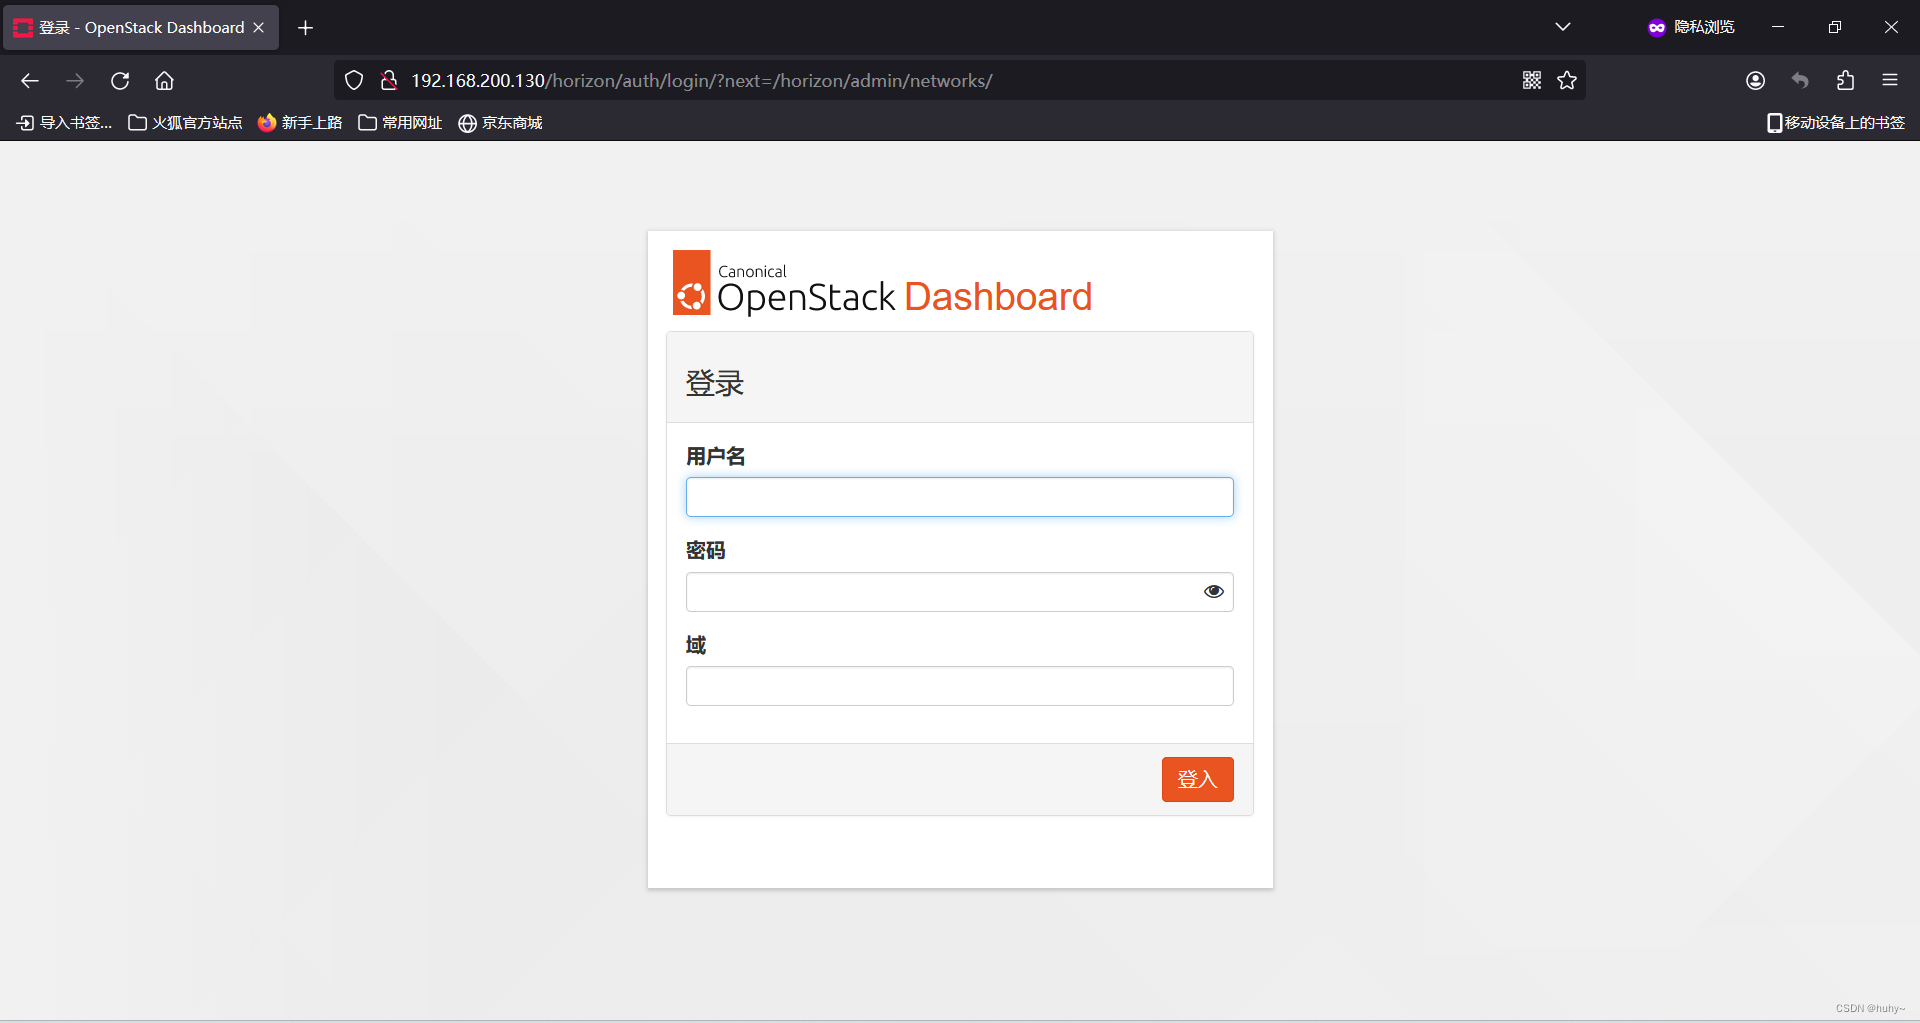
Task: Open the extensions puzzle icon
Action: pos(1845,81)
